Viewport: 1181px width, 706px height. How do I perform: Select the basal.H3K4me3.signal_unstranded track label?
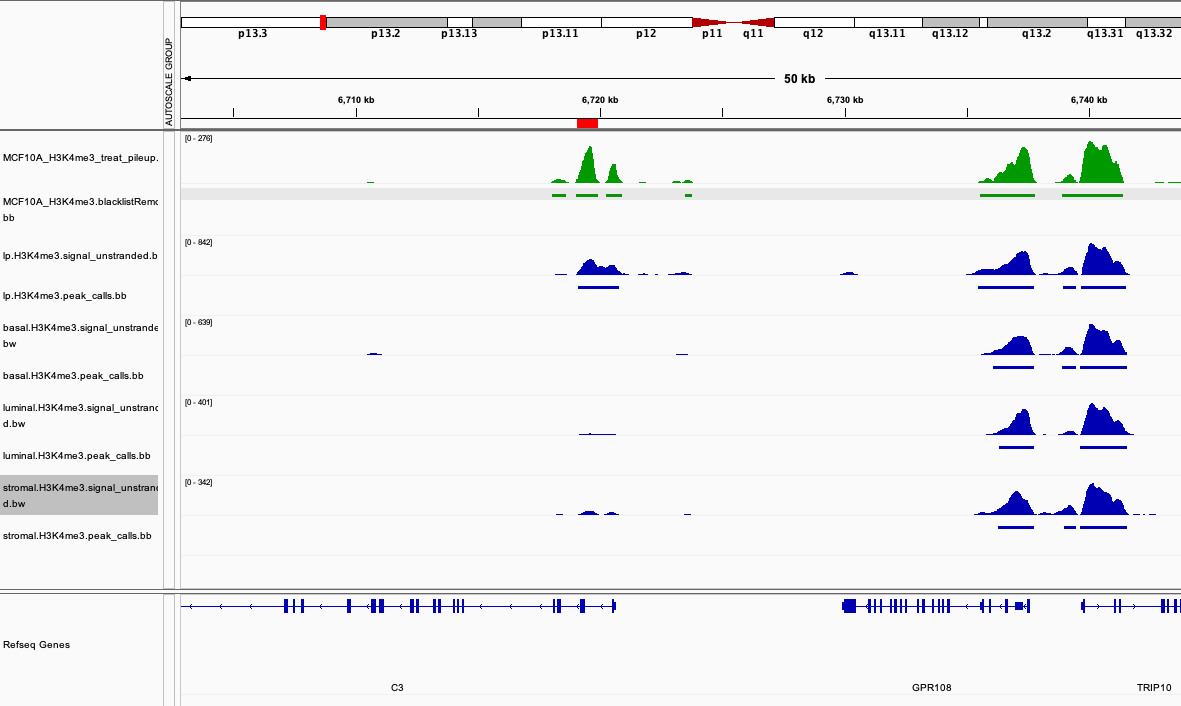tap(80, 335)
